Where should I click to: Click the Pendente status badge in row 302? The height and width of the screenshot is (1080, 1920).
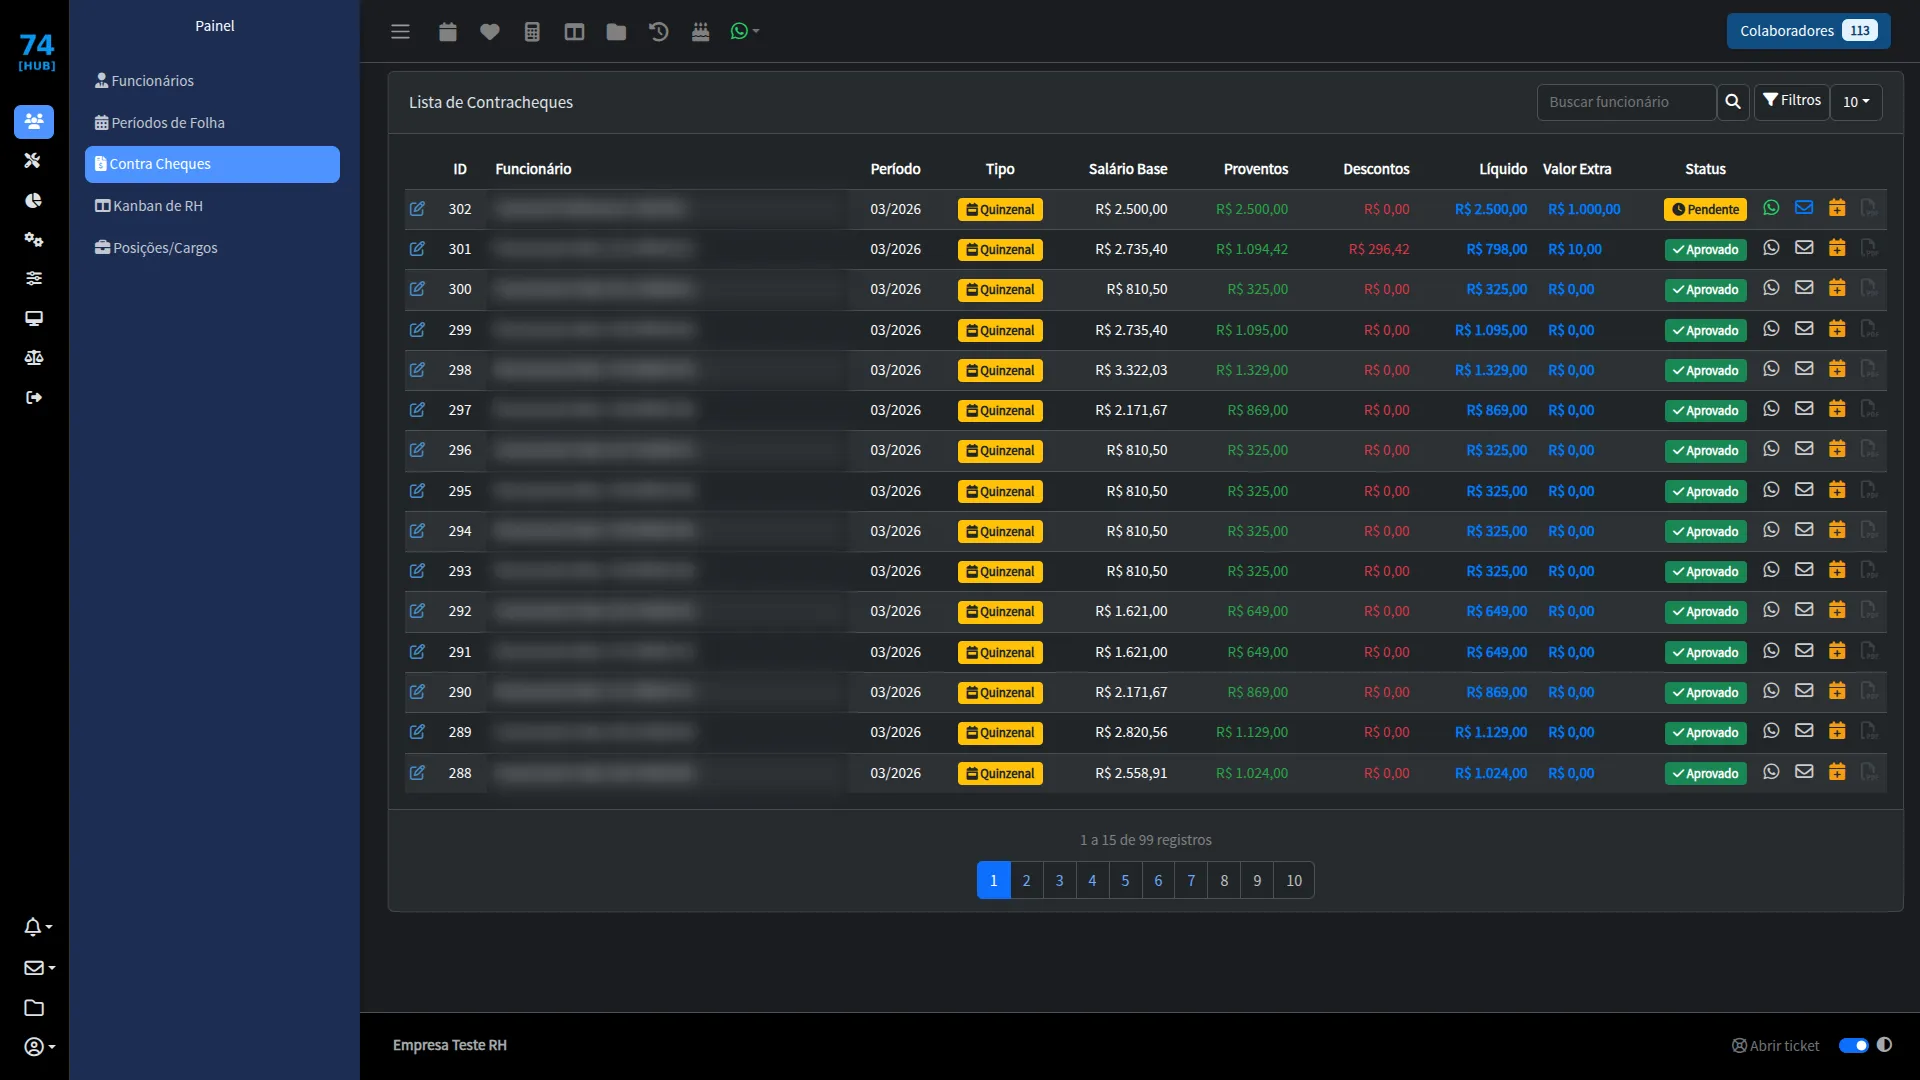pos(1705,210)
